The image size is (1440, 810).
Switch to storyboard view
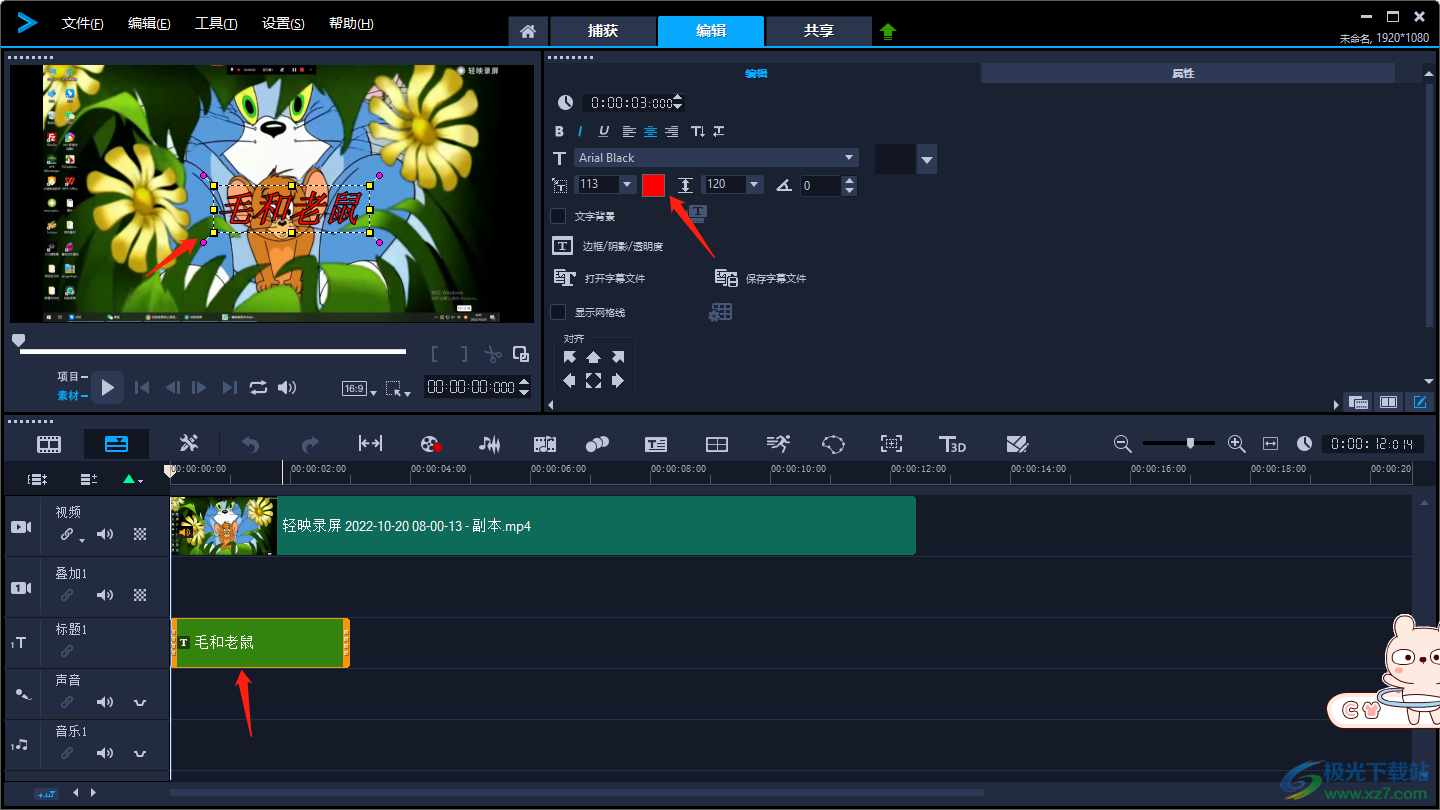49,444
